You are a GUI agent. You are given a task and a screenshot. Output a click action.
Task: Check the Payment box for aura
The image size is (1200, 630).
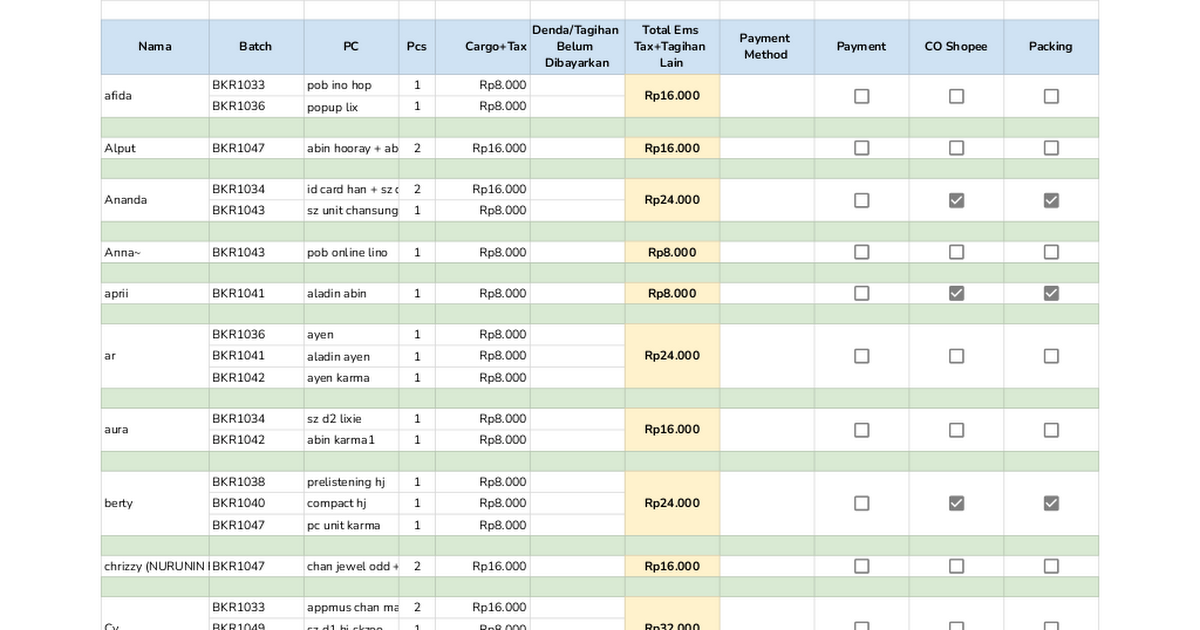[x=861, y=430]
